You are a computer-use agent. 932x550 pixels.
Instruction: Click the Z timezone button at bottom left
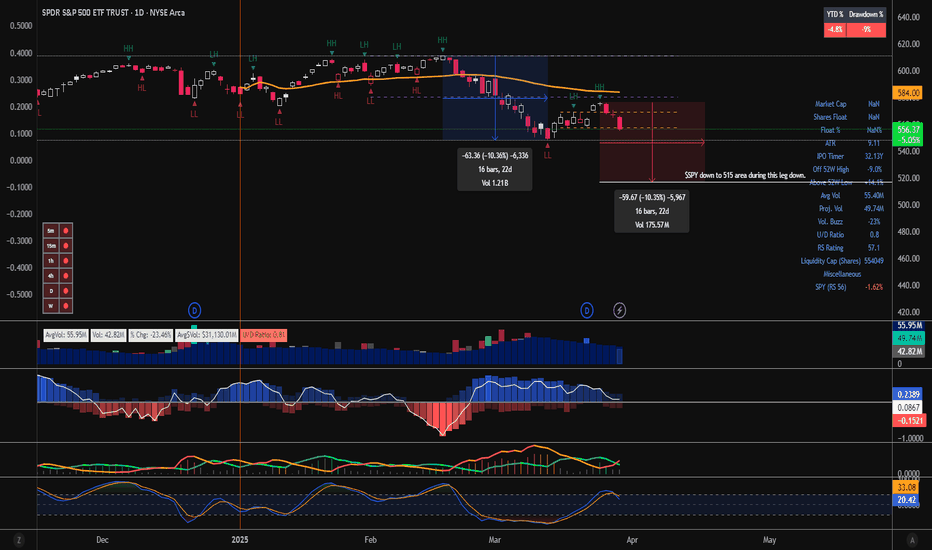[x=19, y=540]
